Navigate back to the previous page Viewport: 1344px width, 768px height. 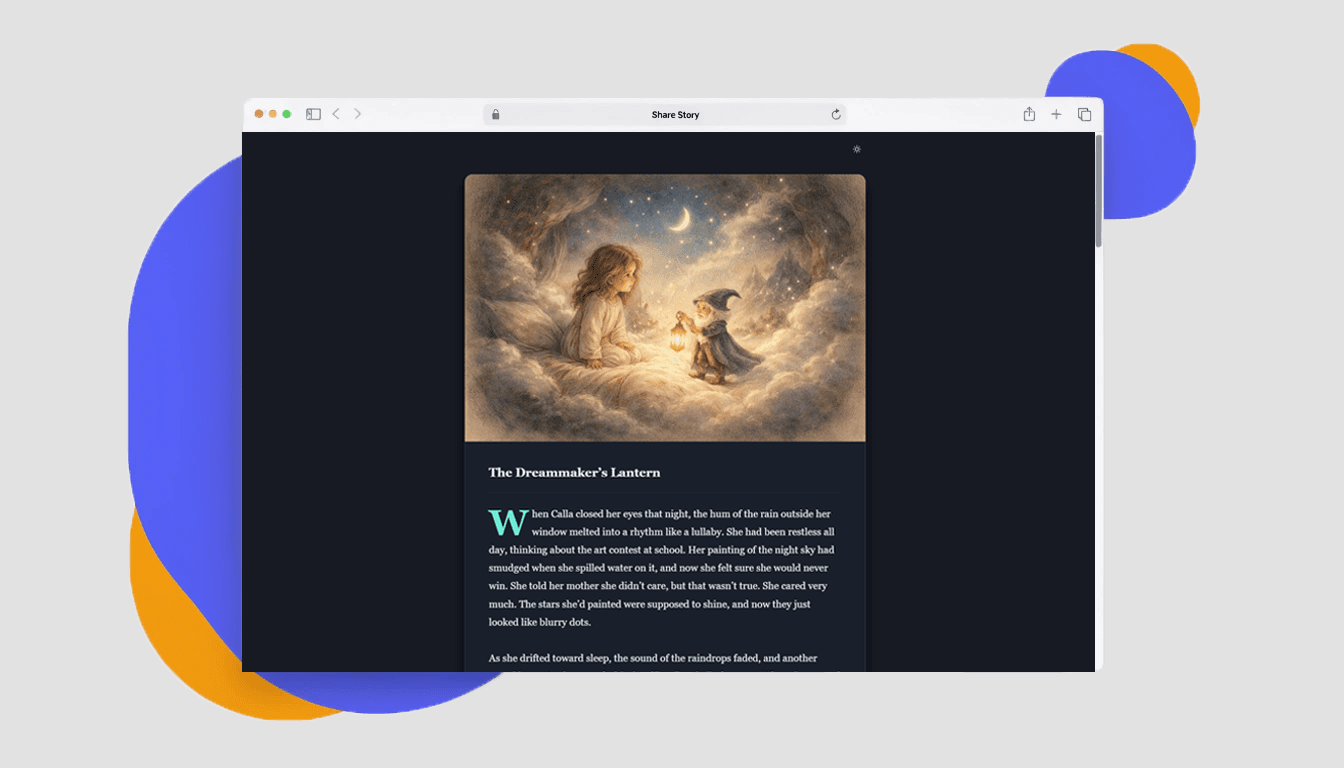[335, 114]
